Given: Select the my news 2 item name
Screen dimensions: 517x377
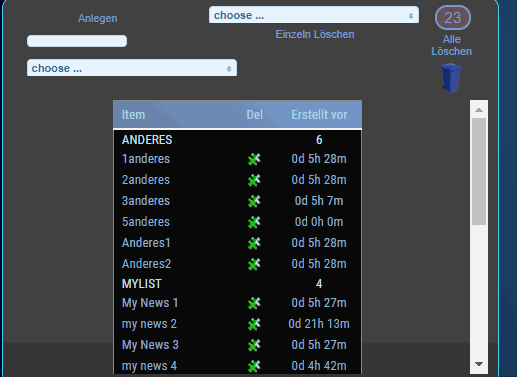Looking at the screenshot, I should tap(149, 324).
